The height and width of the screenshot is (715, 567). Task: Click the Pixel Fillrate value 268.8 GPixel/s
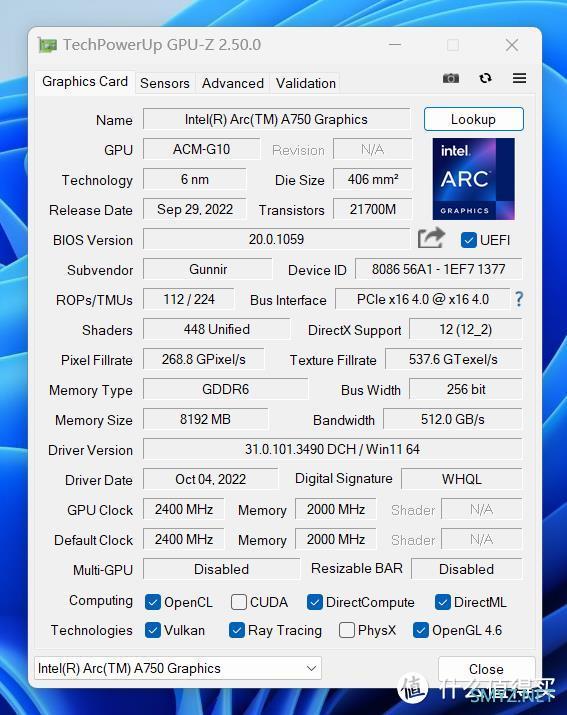[x=204, y=359]
